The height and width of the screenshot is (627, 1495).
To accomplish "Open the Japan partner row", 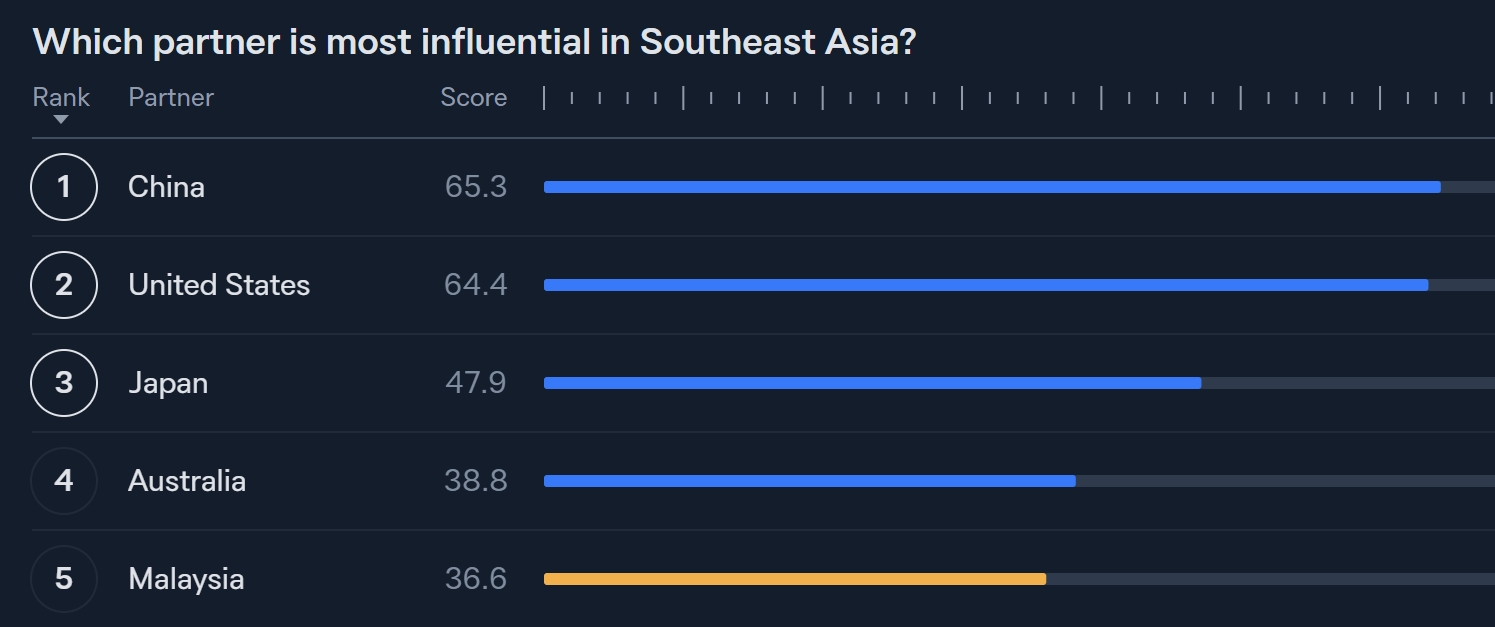I will 168,383.
